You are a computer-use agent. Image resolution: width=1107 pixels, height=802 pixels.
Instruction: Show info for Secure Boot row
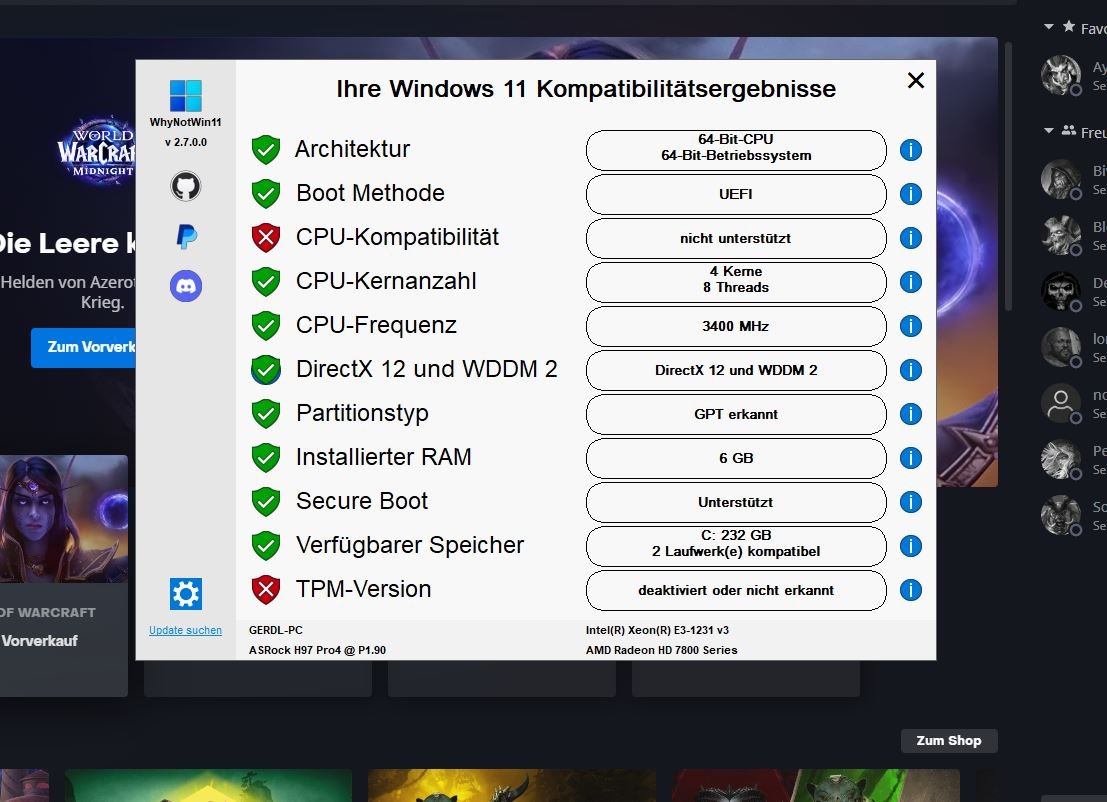[x=911, y=502]
